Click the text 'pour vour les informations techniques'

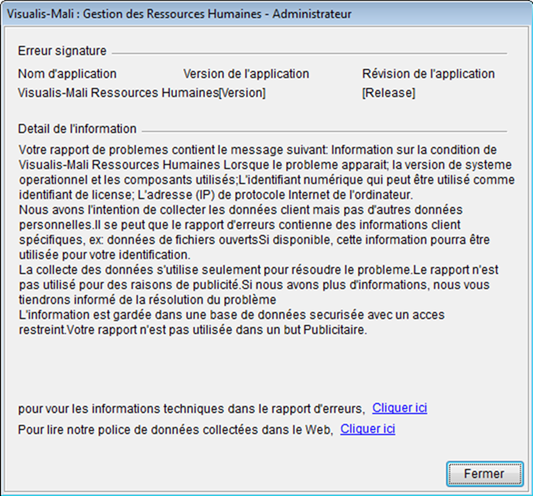[191, 409]
